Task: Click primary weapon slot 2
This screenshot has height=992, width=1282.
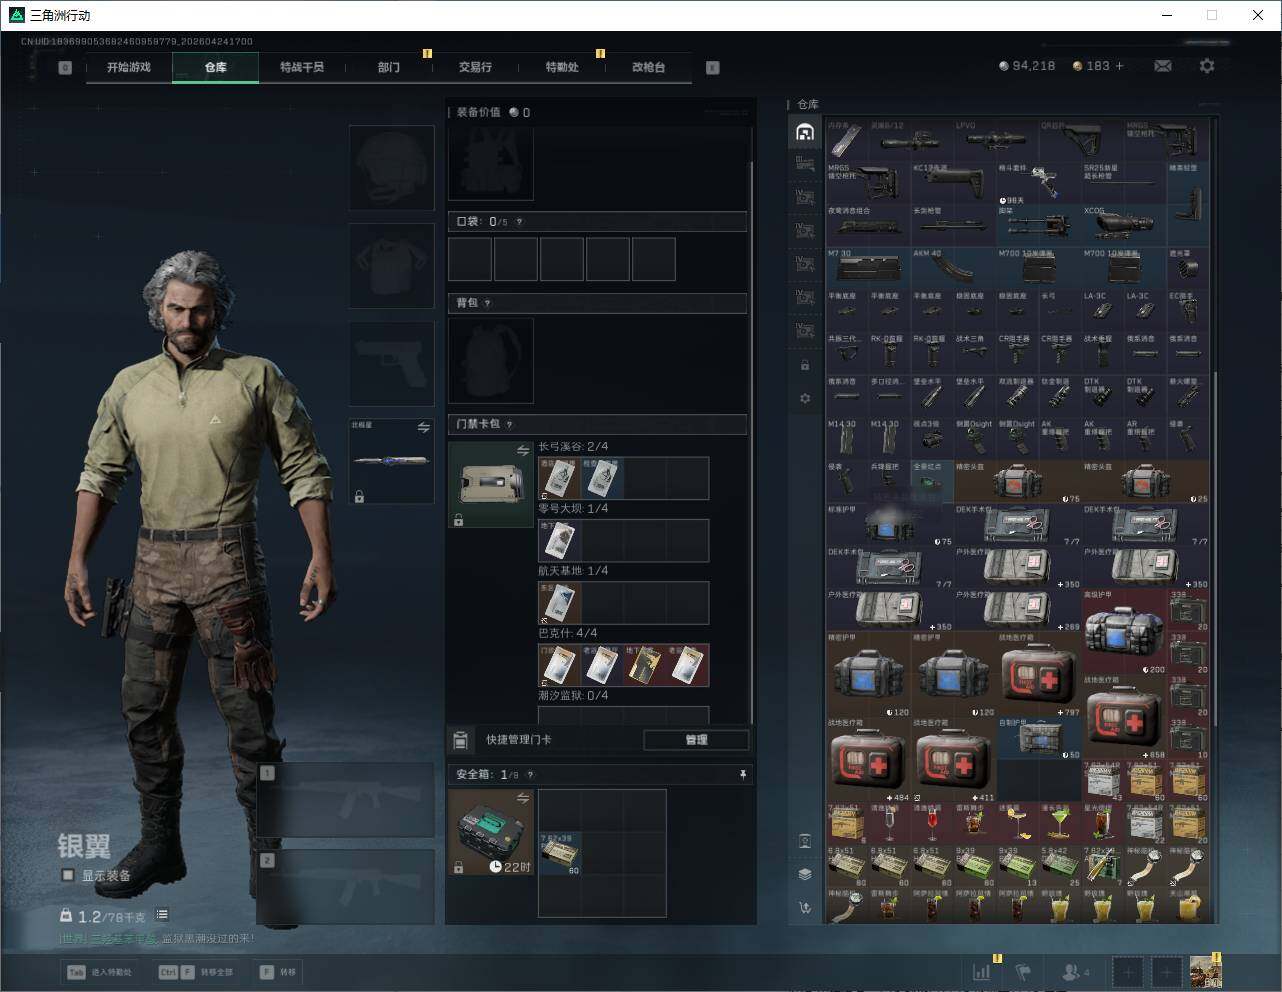Action: pyautogui.click(x=345, y=887)
